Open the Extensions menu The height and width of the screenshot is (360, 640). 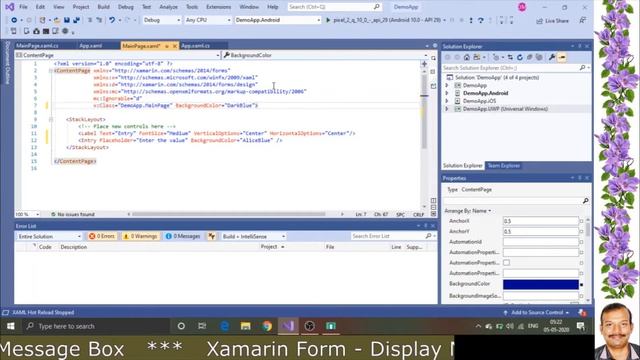click(218, 7)
